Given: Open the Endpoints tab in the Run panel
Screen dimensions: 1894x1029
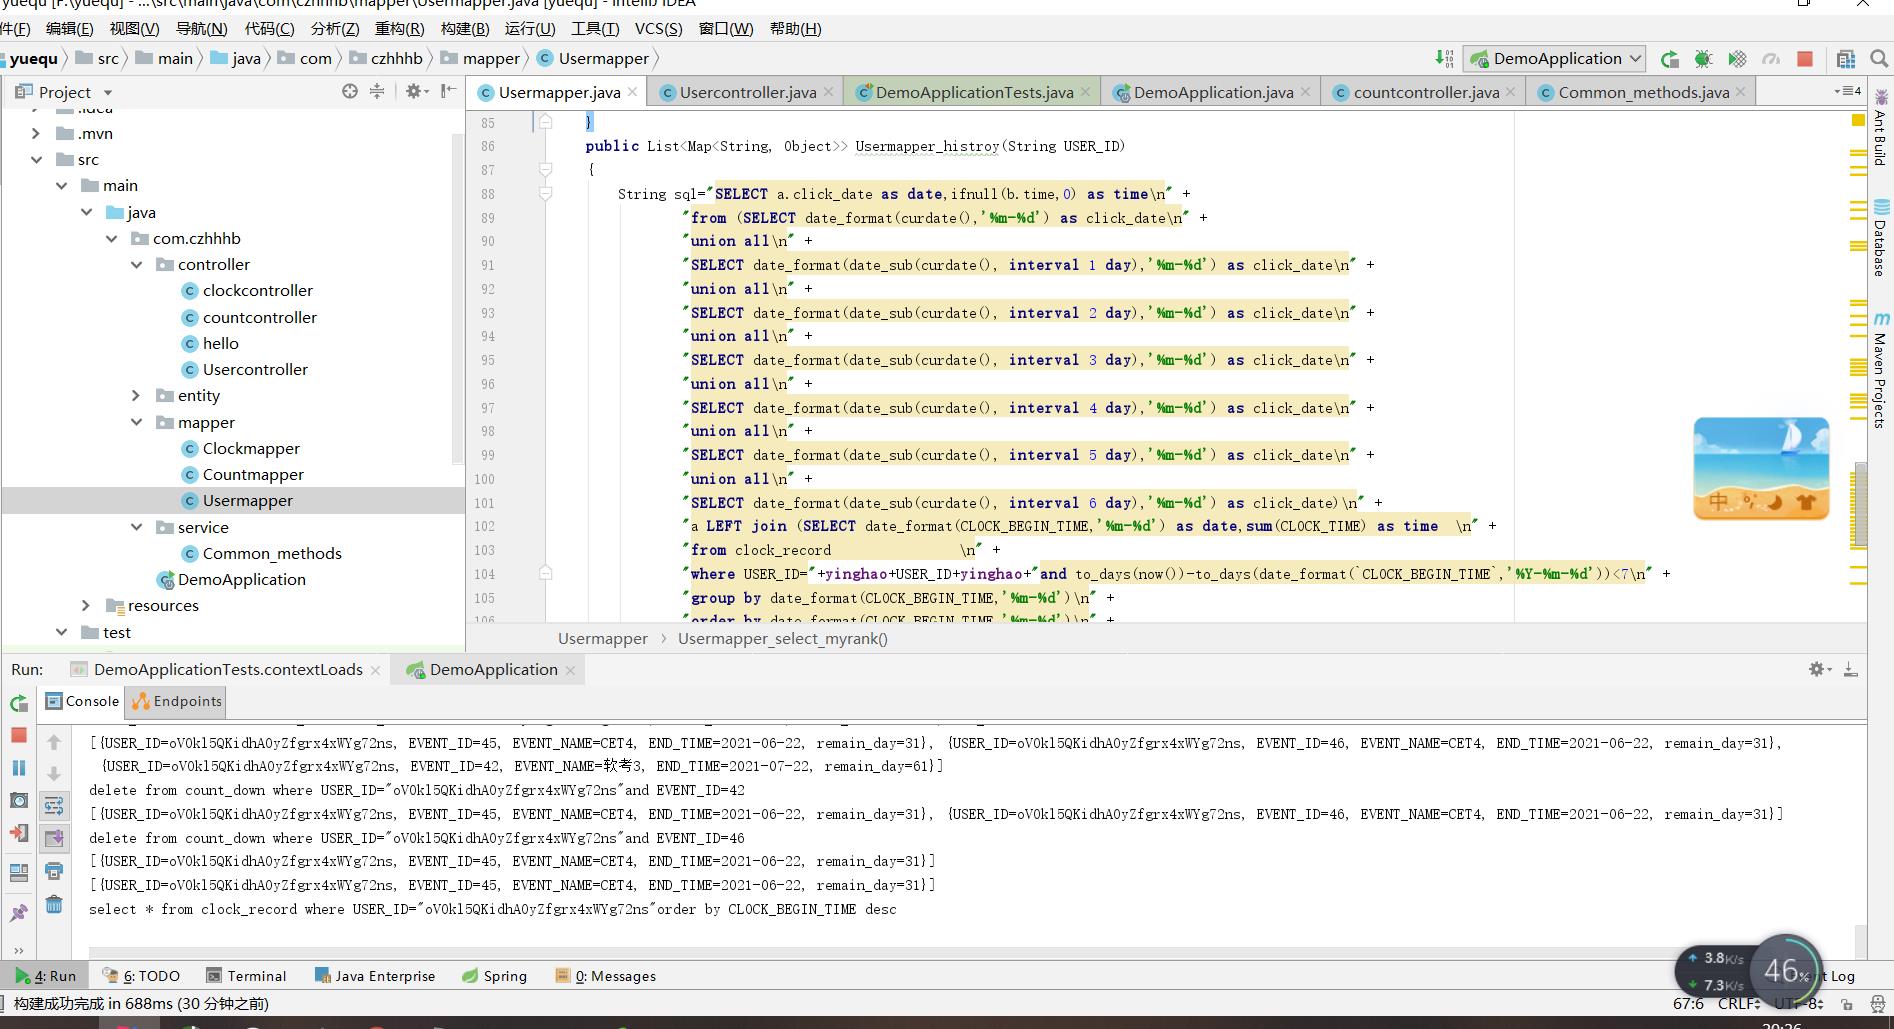Looking at the screenshot, I should [x=176, y=701].
